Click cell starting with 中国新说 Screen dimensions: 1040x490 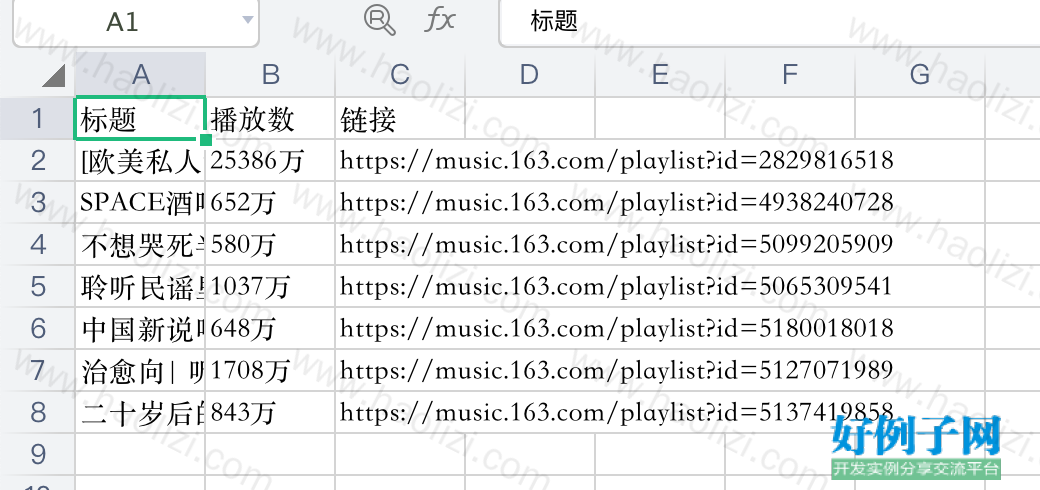click(x=140, y=328)
